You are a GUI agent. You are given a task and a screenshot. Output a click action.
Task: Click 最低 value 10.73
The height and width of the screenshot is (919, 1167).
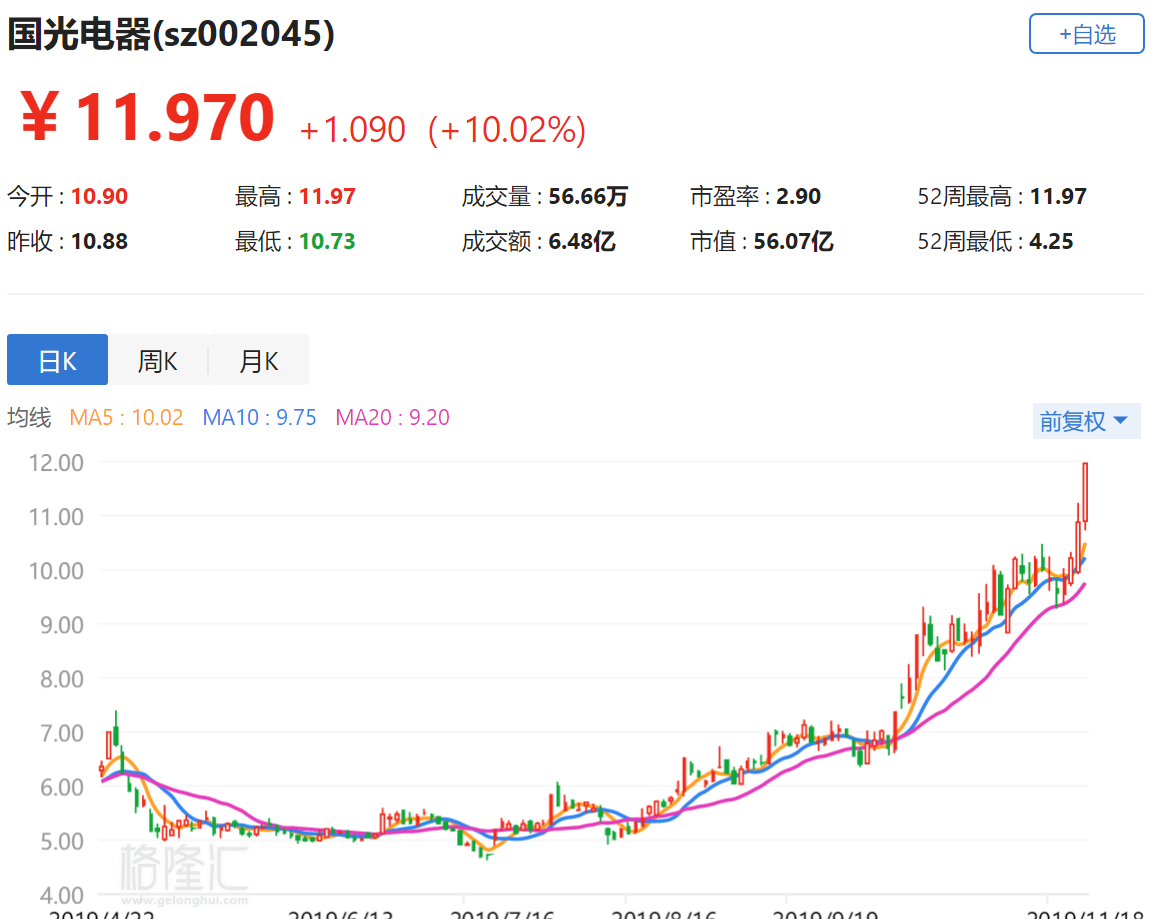coord(327,241)
